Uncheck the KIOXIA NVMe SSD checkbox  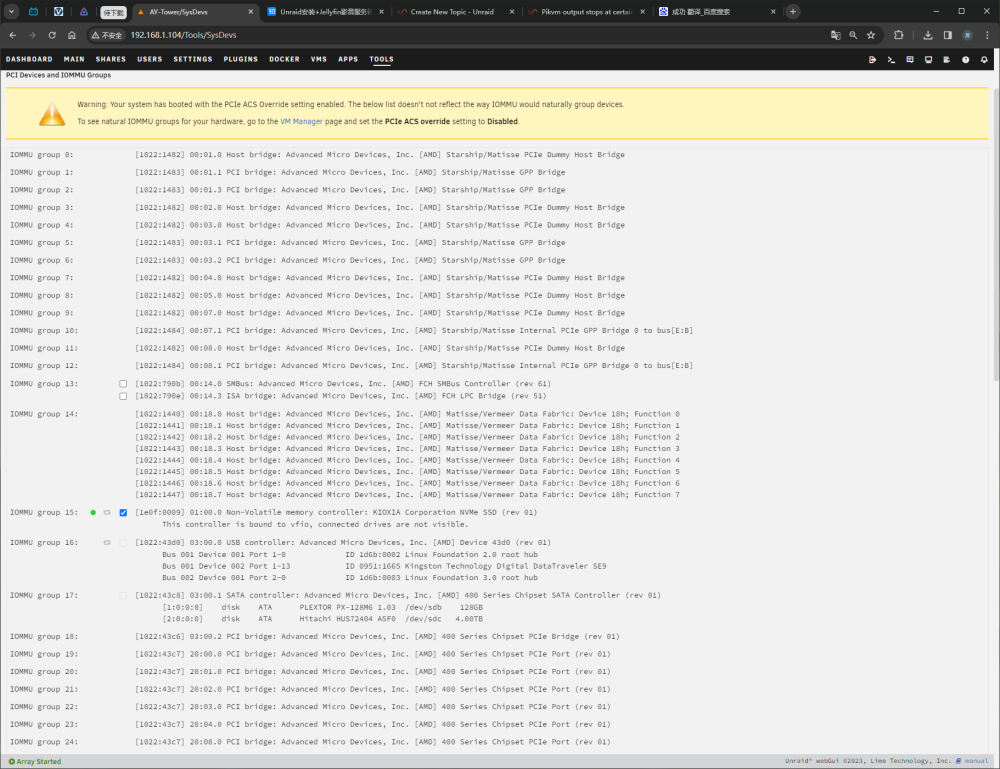click(x=123, y=513)
